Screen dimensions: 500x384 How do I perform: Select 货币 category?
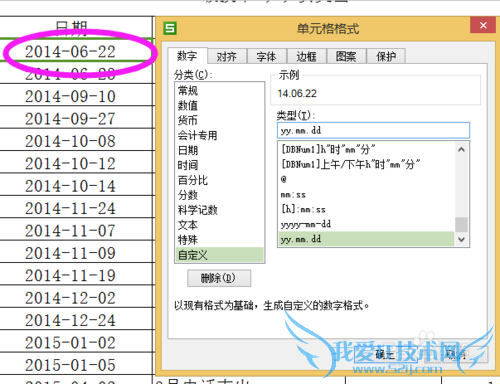coord(219,120)
